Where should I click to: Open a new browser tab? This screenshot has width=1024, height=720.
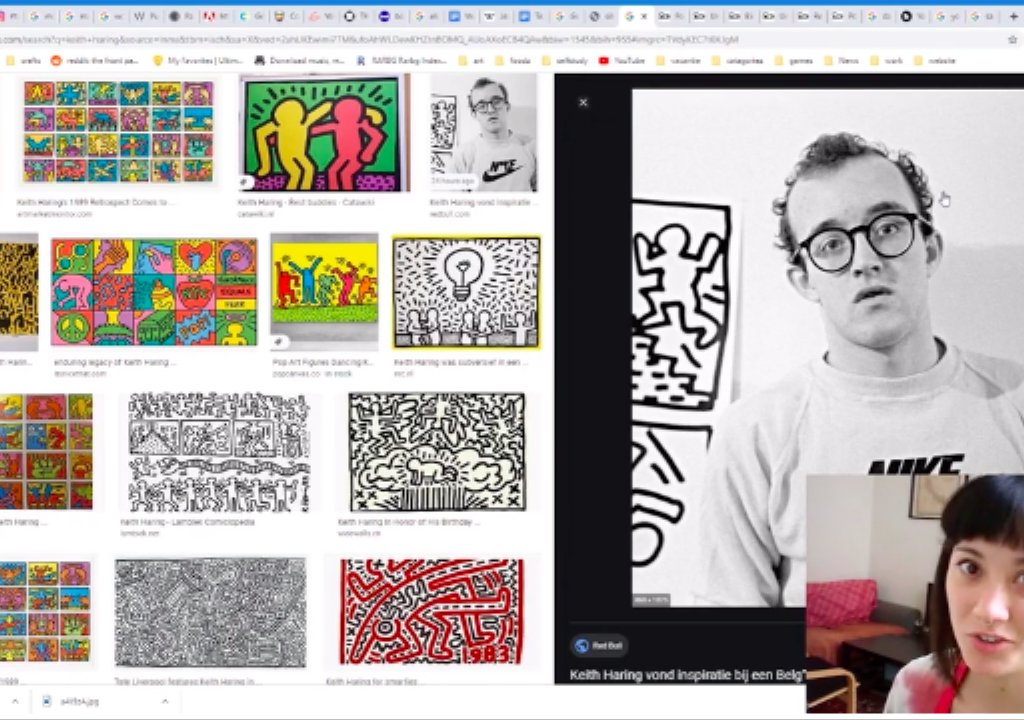point(1013,16)
